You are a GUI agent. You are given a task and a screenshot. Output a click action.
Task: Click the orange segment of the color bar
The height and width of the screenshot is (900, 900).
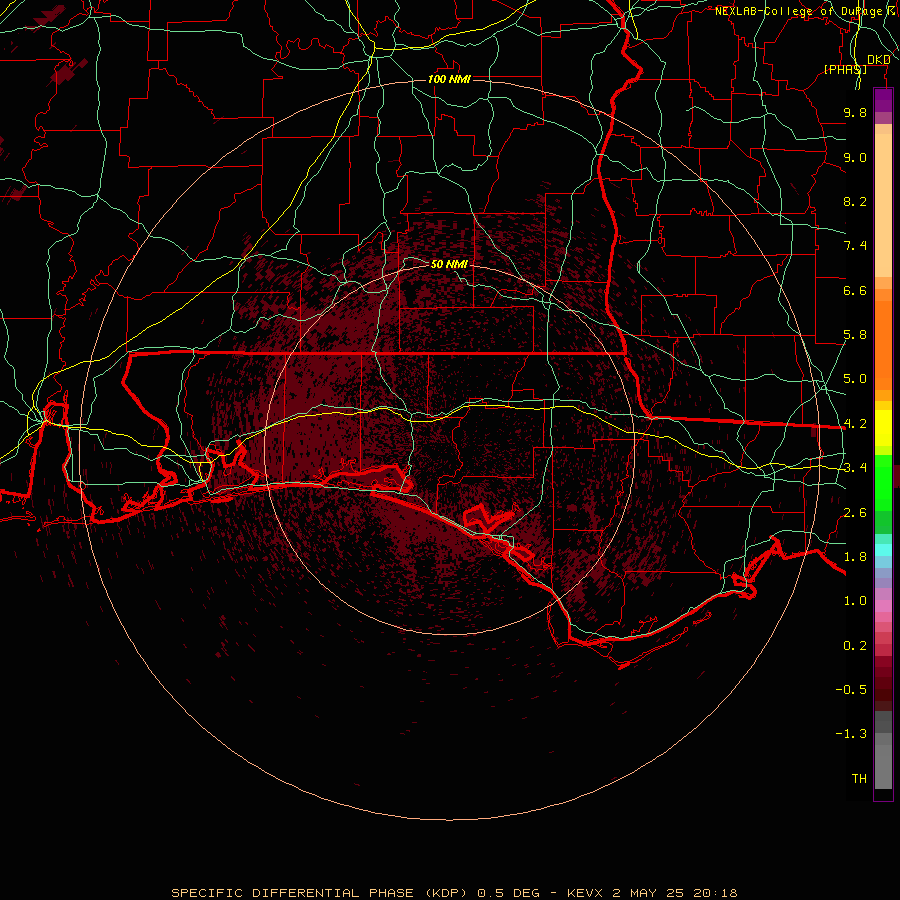point(883,345)
